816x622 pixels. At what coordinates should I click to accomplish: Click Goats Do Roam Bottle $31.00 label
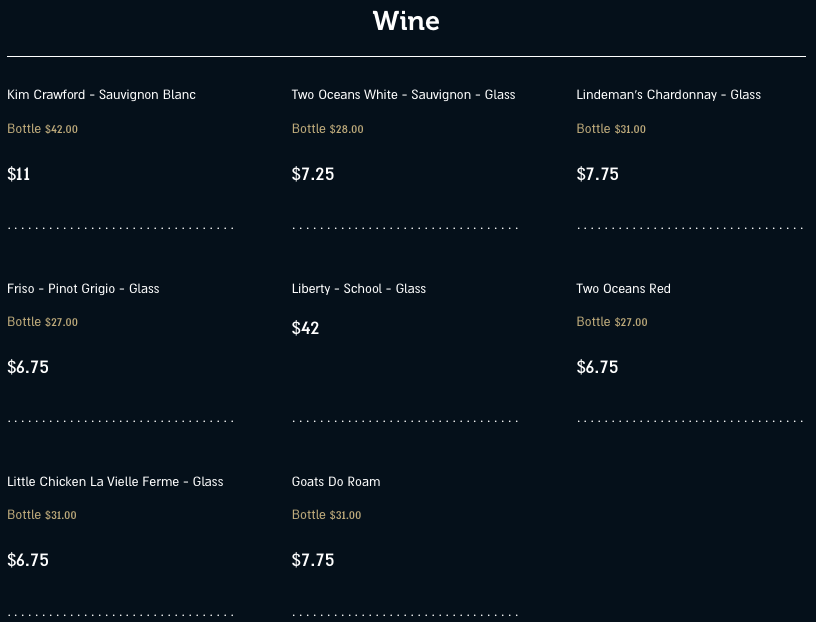[x=326, y=515]
